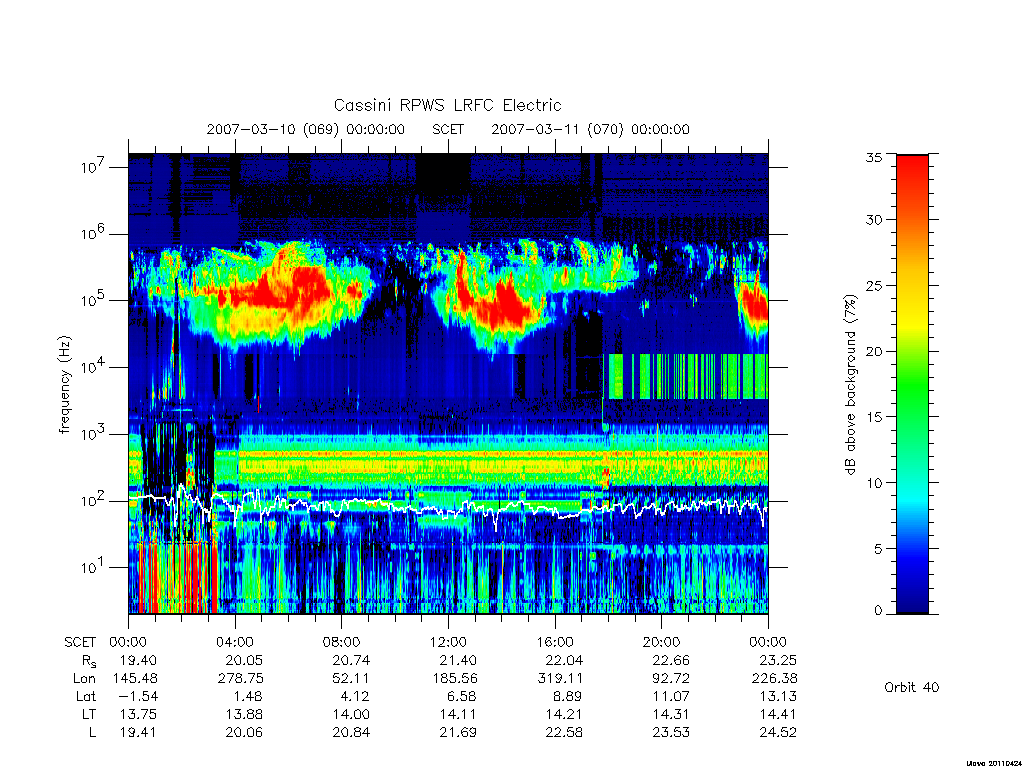1024x768 pixels.
Task: Click the frequency (Hz) axis label
Action: (64, 385)
